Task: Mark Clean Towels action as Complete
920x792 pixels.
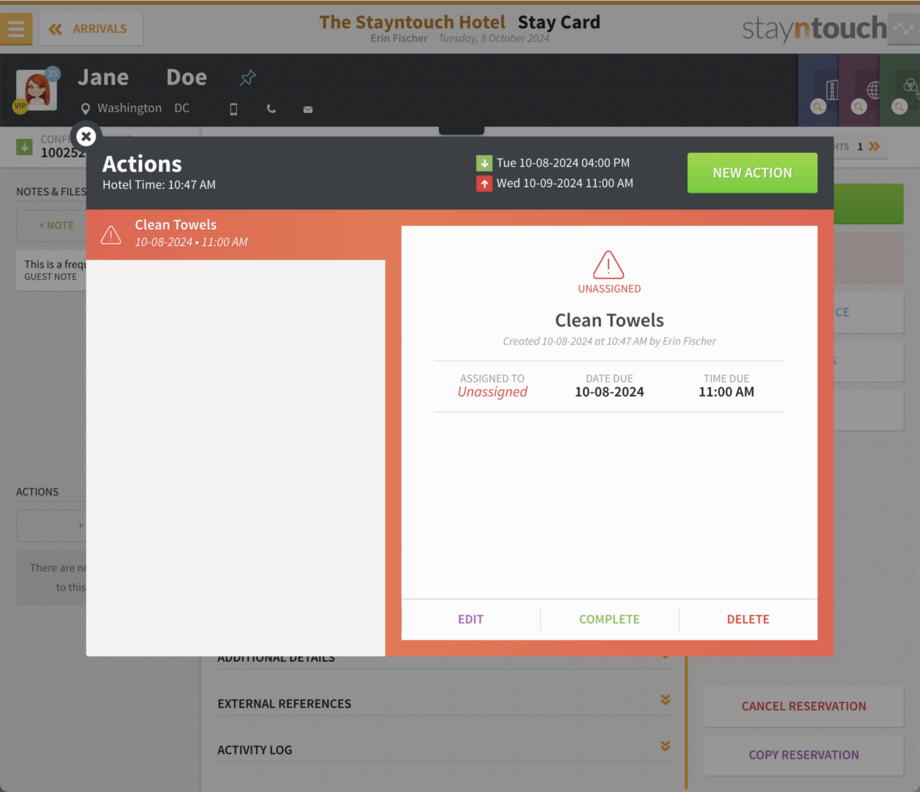Action: tap(609, 620)
